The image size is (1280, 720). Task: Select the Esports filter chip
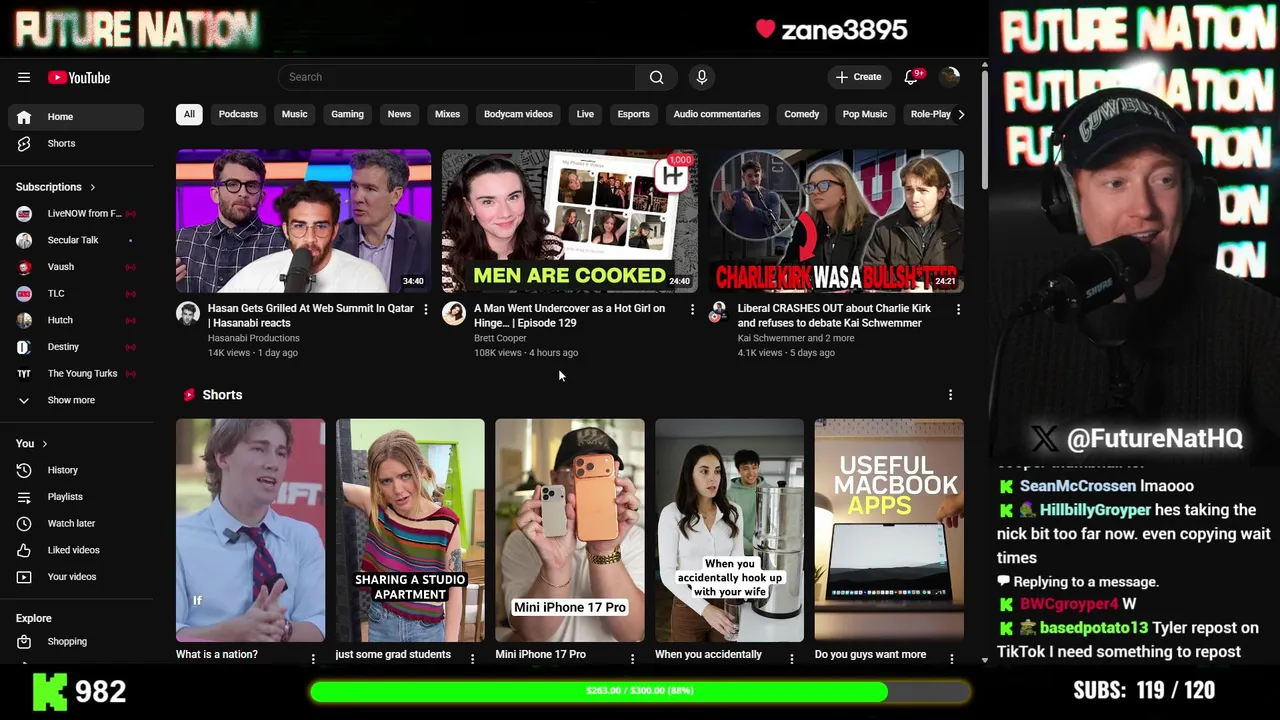tap(633, 114)
